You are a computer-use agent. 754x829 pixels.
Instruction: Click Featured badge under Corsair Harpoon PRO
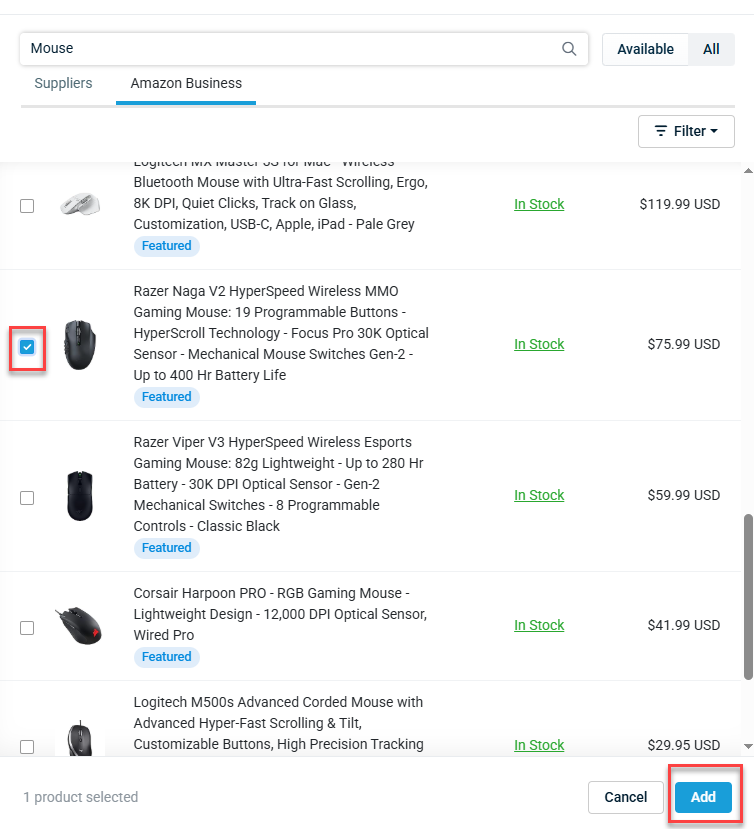coord(167,657)
